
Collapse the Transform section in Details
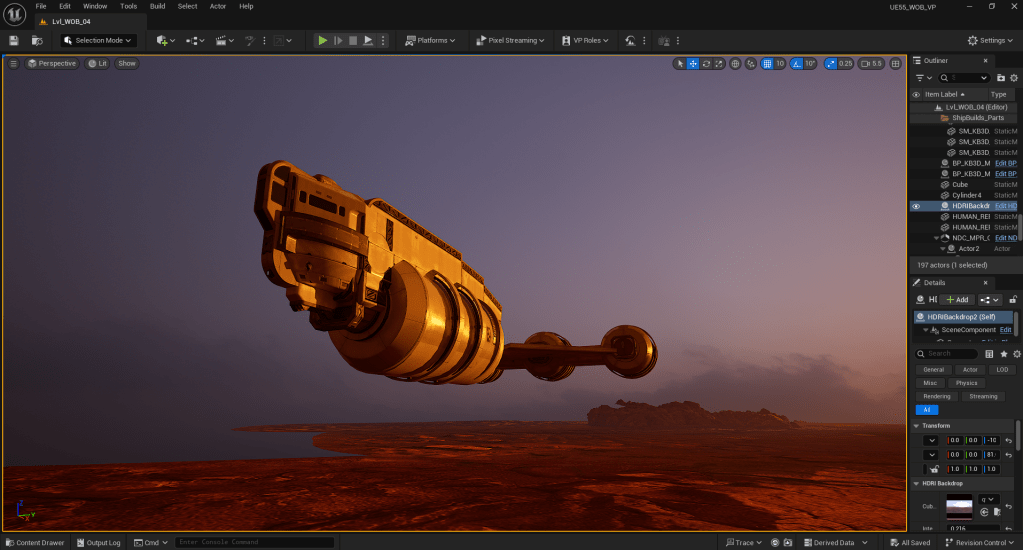(x=916, y=426)
